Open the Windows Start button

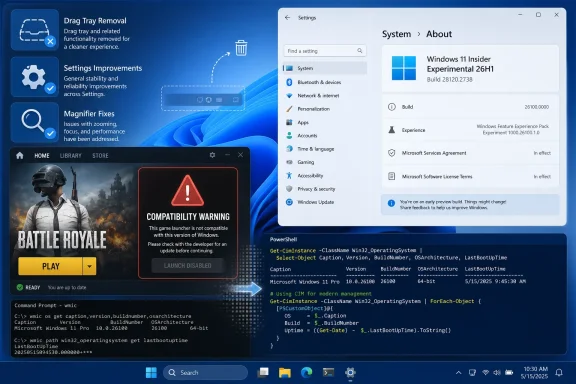click(x=151, y=373)
